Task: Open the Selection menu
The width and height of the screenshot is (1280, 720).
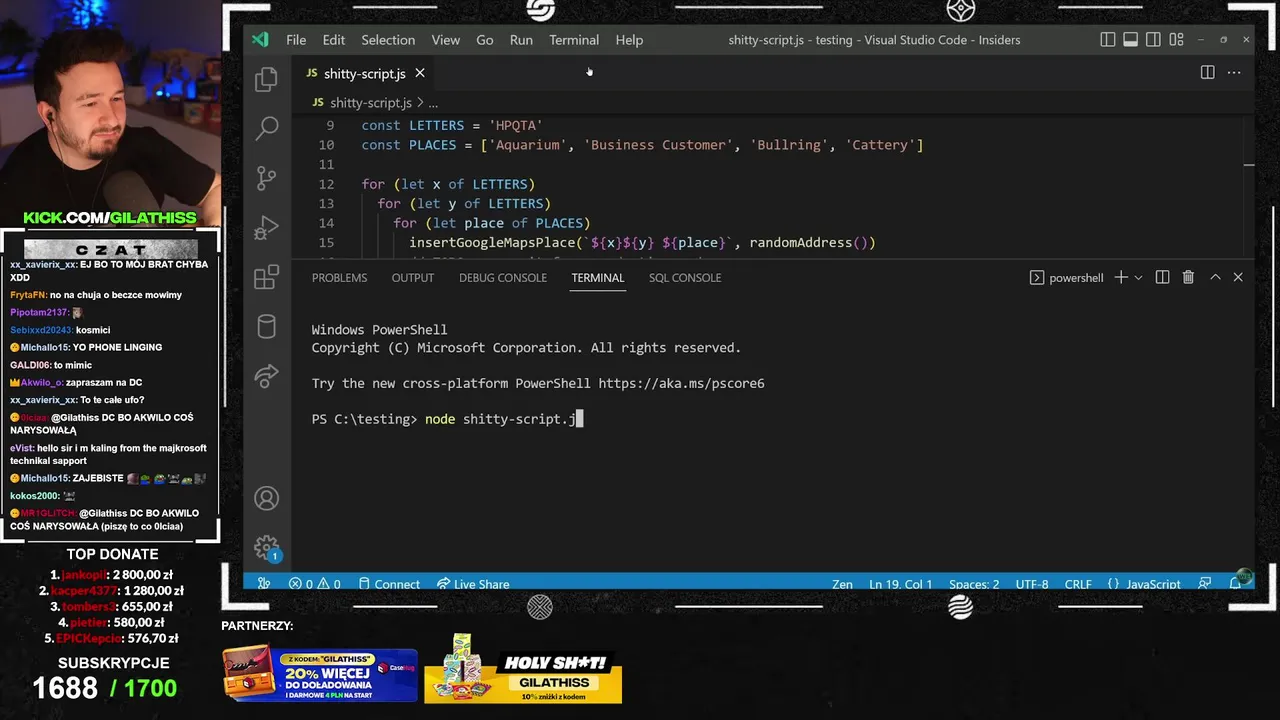Action: tap(388, 40)
